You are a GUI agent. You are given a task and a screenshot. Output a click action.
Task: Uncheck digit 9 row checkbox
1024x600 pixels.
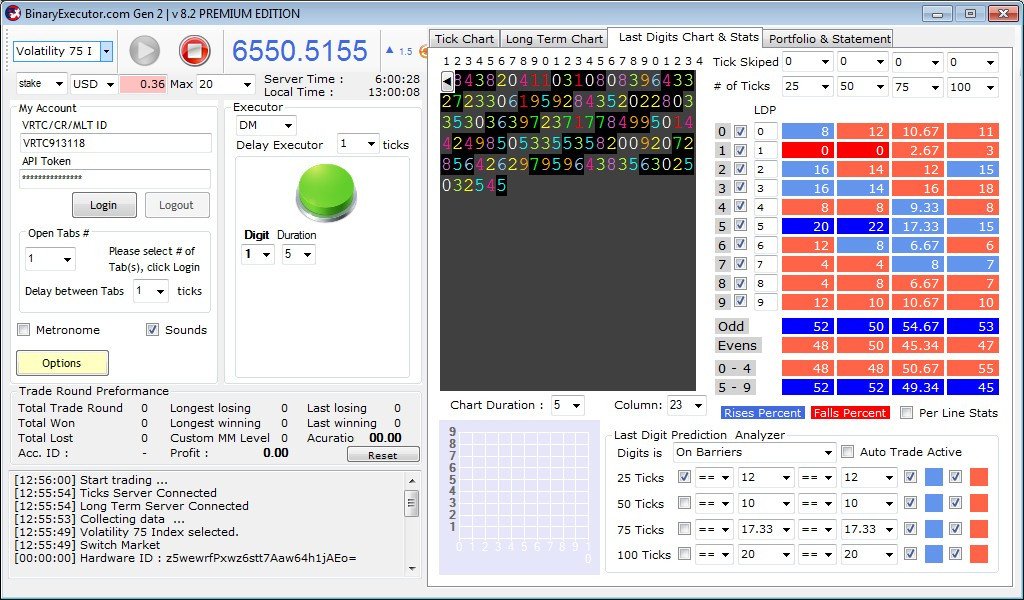[x=740, y=301]
